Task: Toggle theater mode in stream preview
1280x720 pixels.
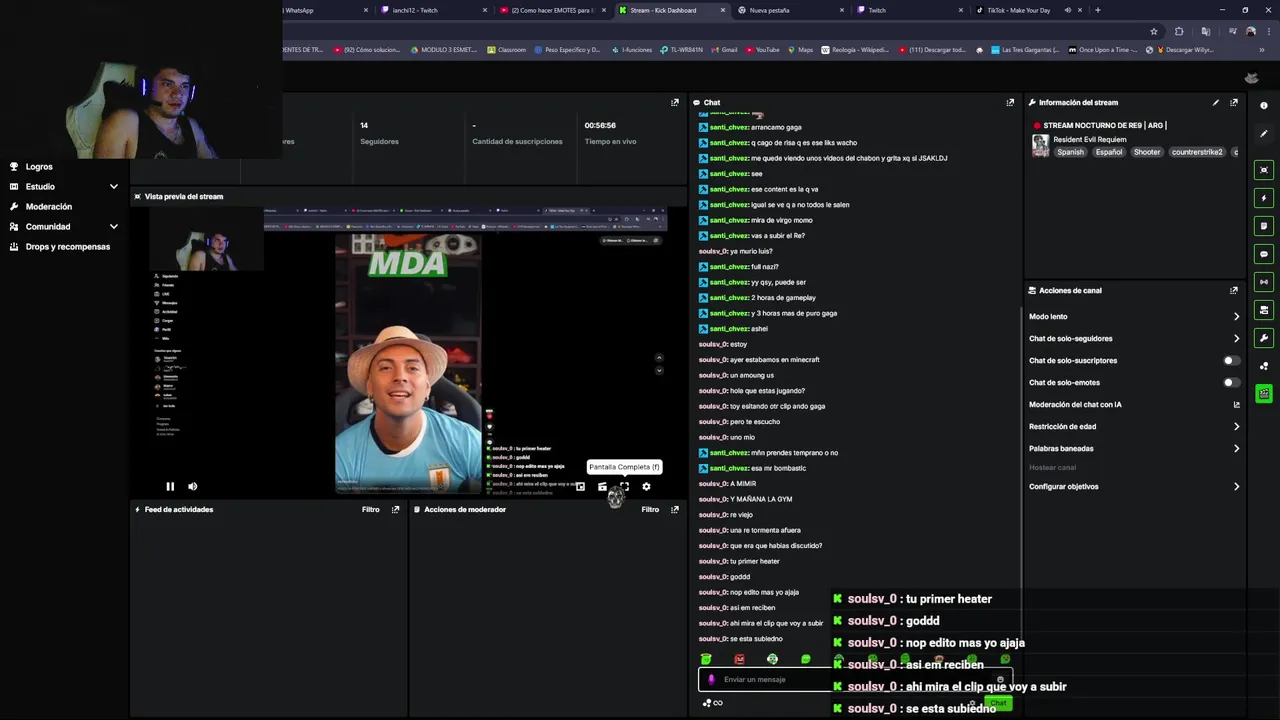Action: coord(602,487)
